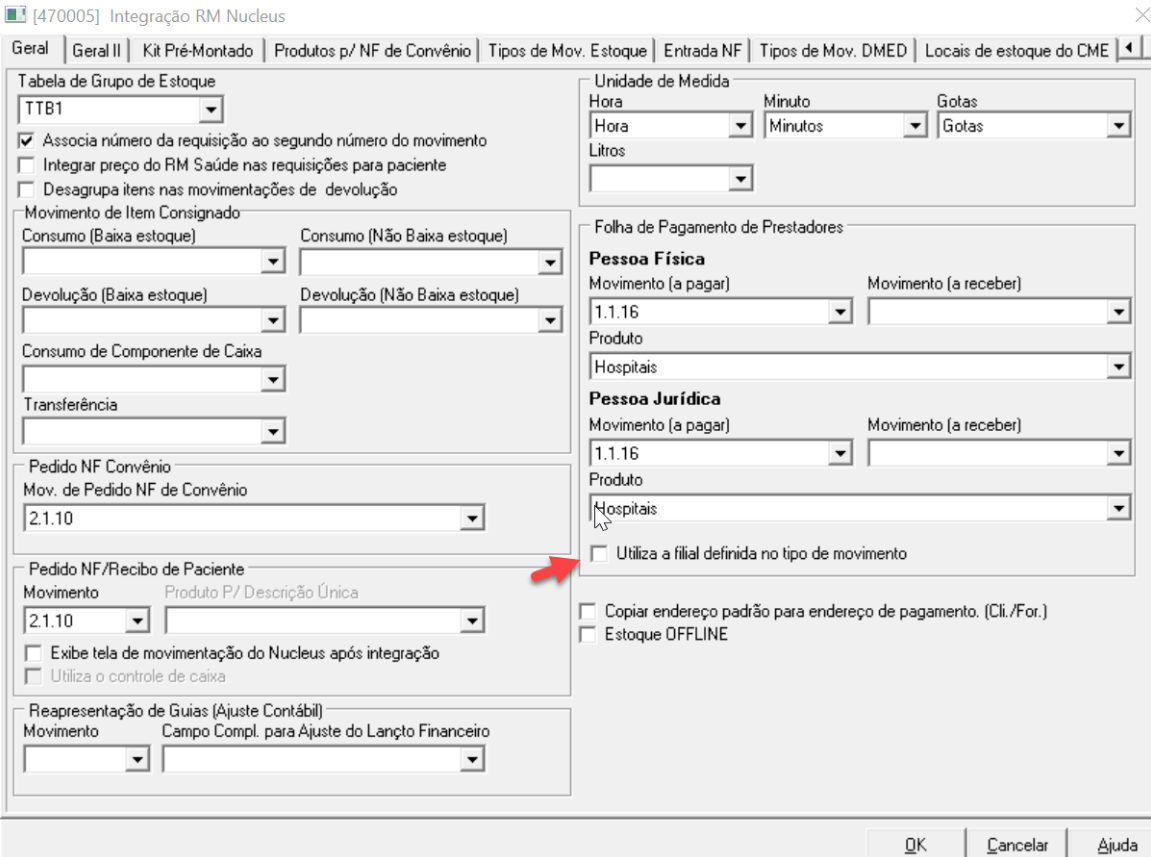1151x857 pixels.
Task: Open the Tipos de Mov. DMED tab
Action: point(833,51)
